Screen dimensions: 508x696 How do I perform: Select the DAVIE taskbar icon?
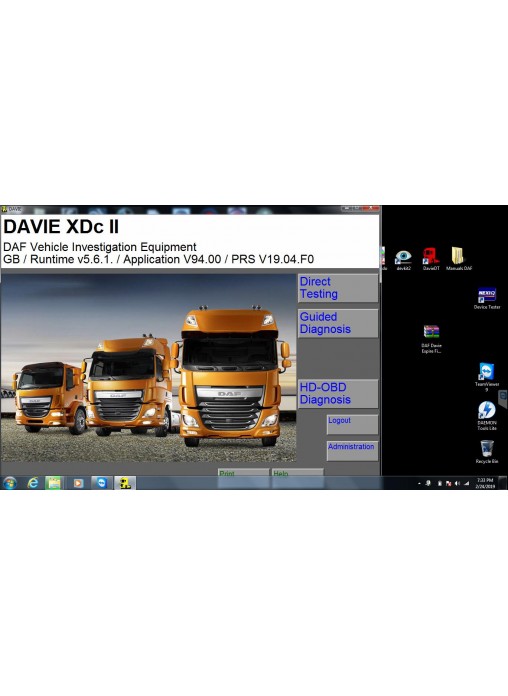coord(125,483)
